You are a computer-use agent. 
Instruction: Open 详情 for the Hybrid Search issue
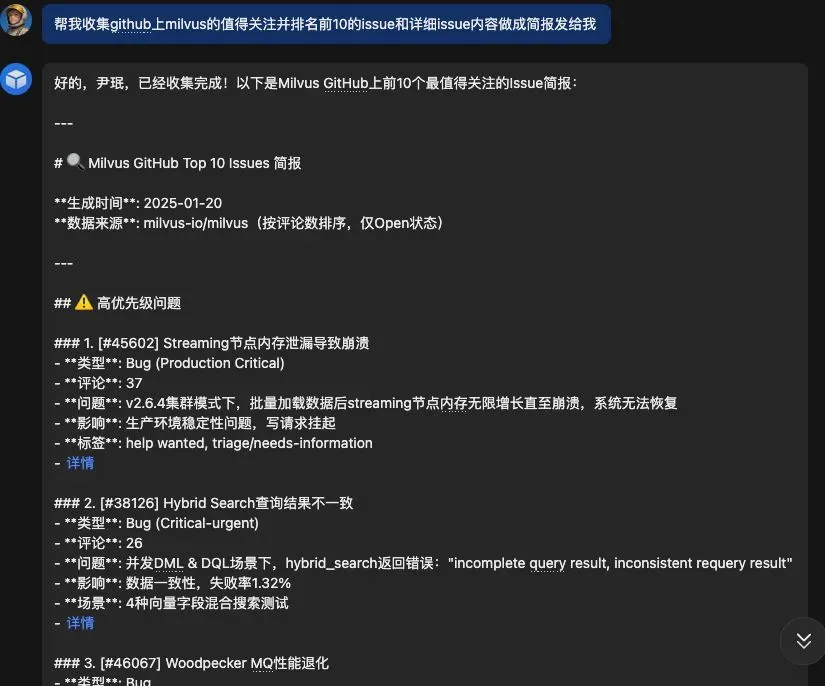[80, 622]
